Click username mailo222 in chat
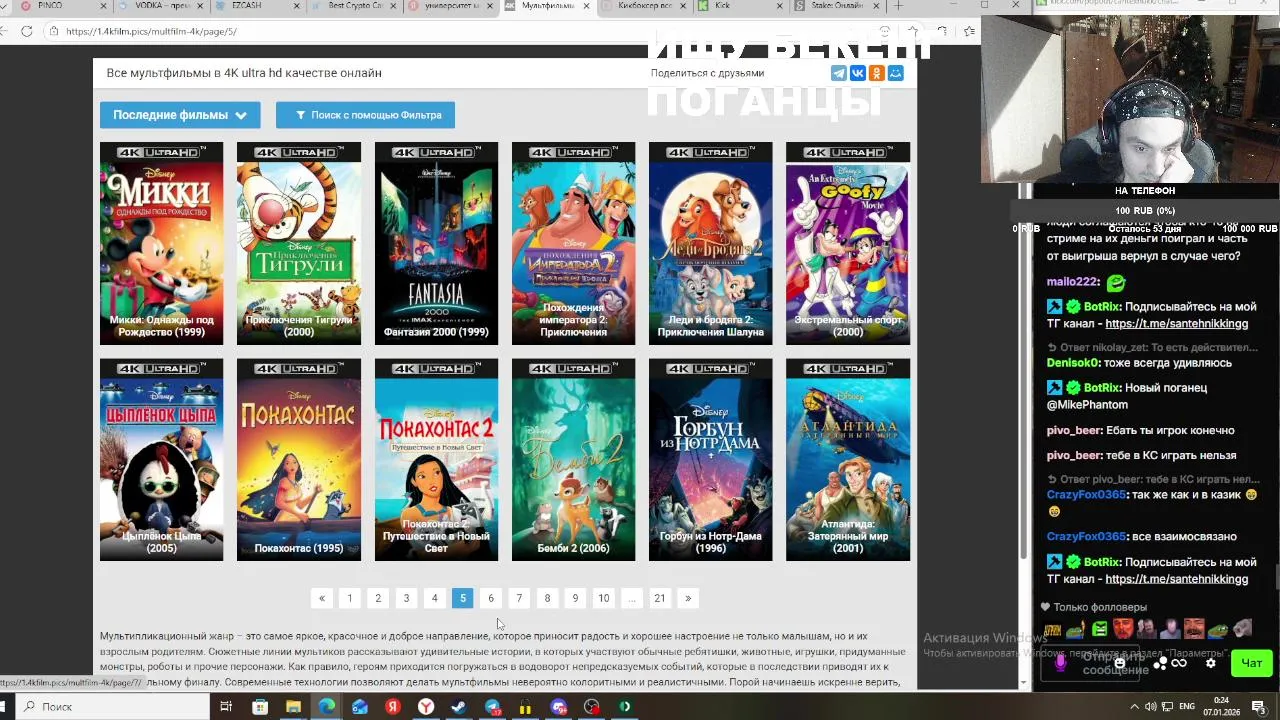Screen dimensions: 1280x720 1073,282
